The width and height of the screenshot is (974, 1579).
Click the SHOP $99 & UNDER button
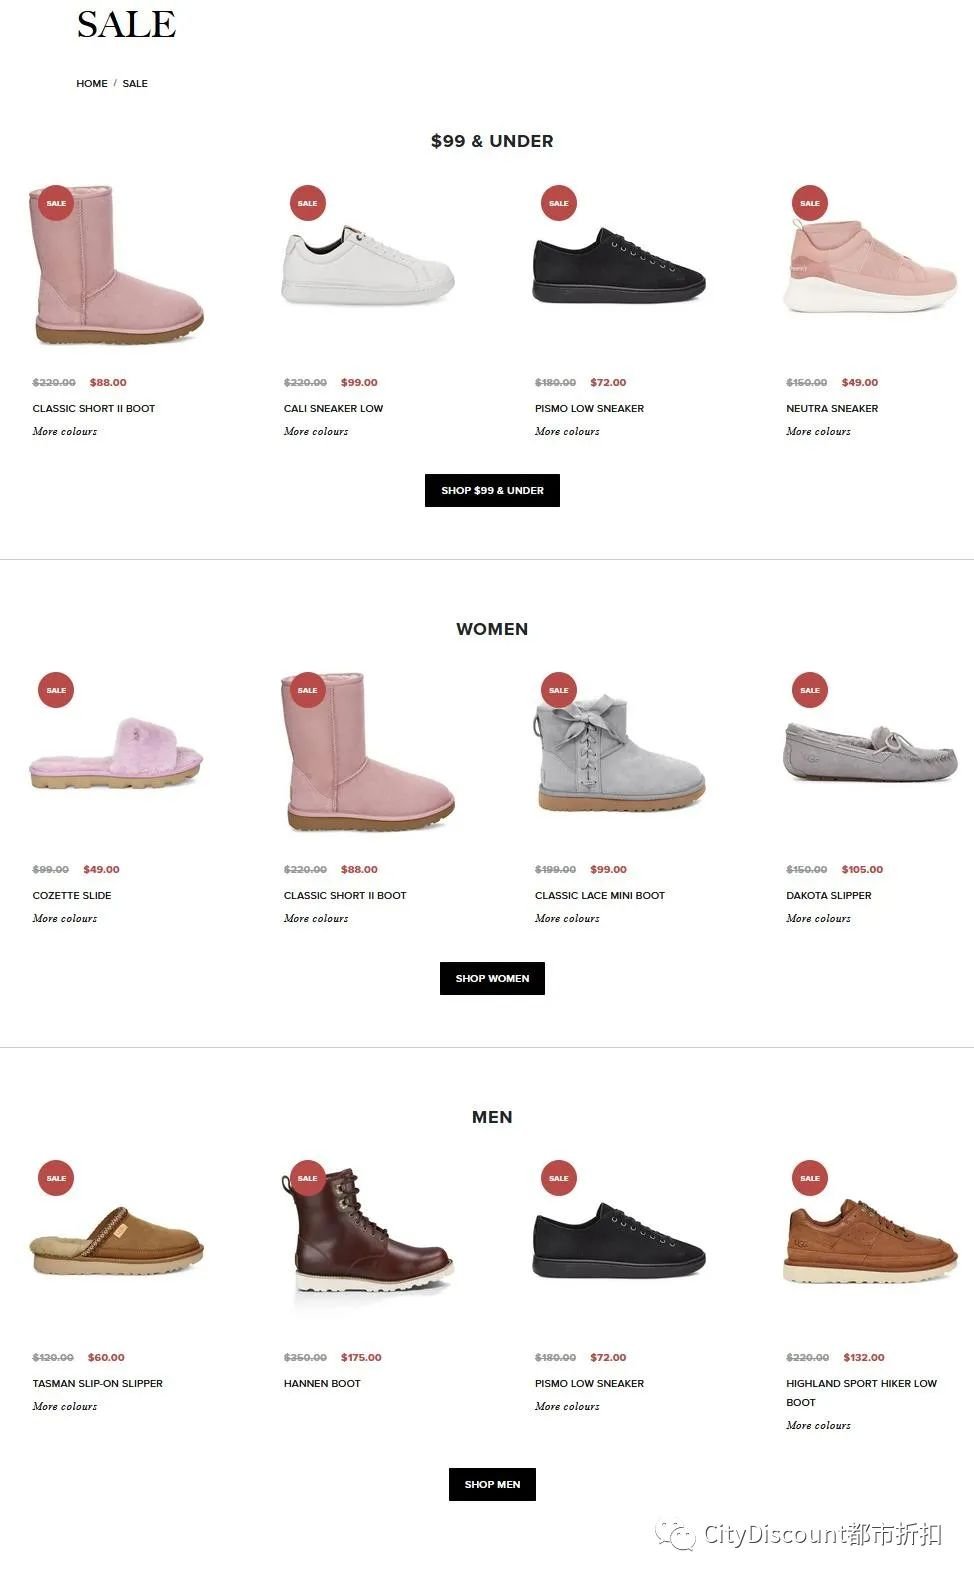coord(492,491)
